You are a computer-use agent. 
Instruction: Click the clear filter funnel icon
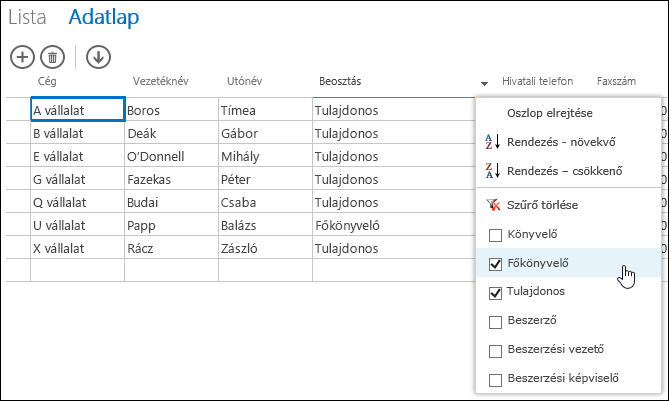click(x=493, y=205)
